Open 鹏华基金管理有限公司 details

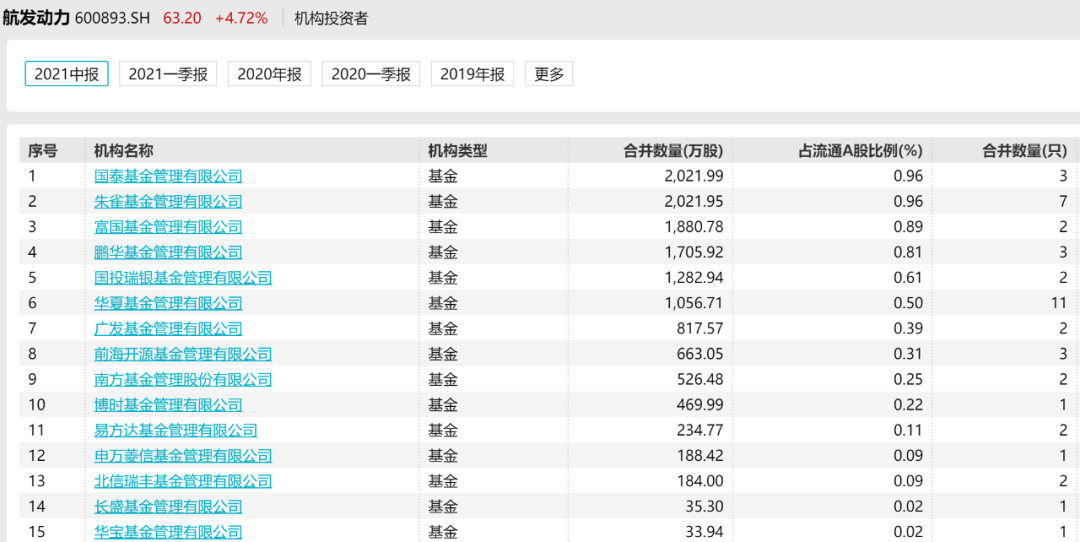(169, 253)
